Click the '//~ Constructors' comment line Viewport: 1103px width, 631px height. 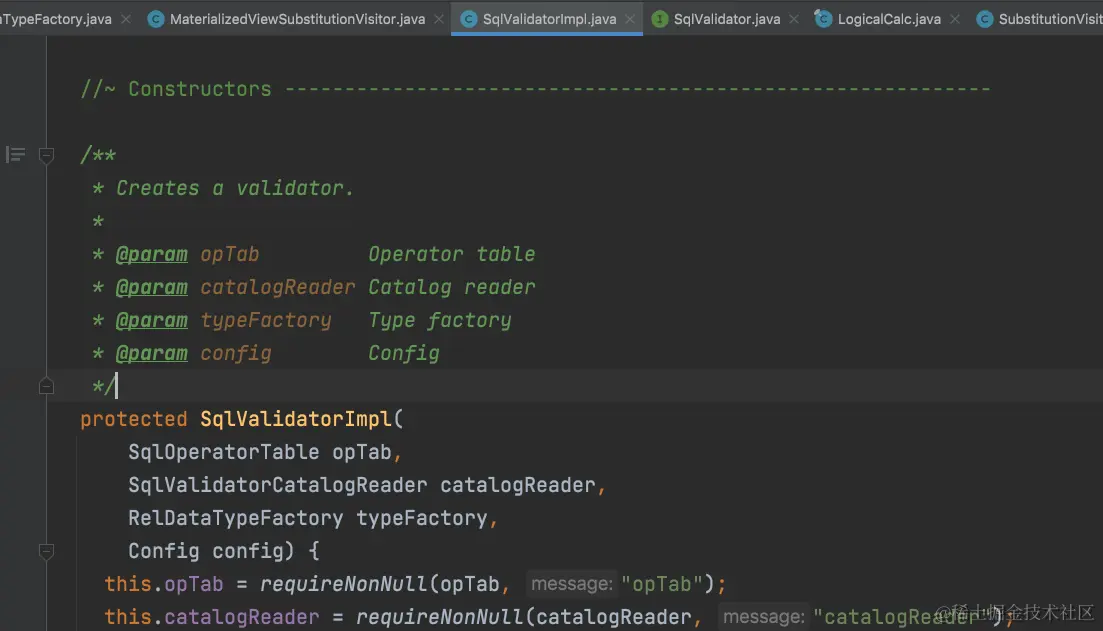[x=535, y=89]
